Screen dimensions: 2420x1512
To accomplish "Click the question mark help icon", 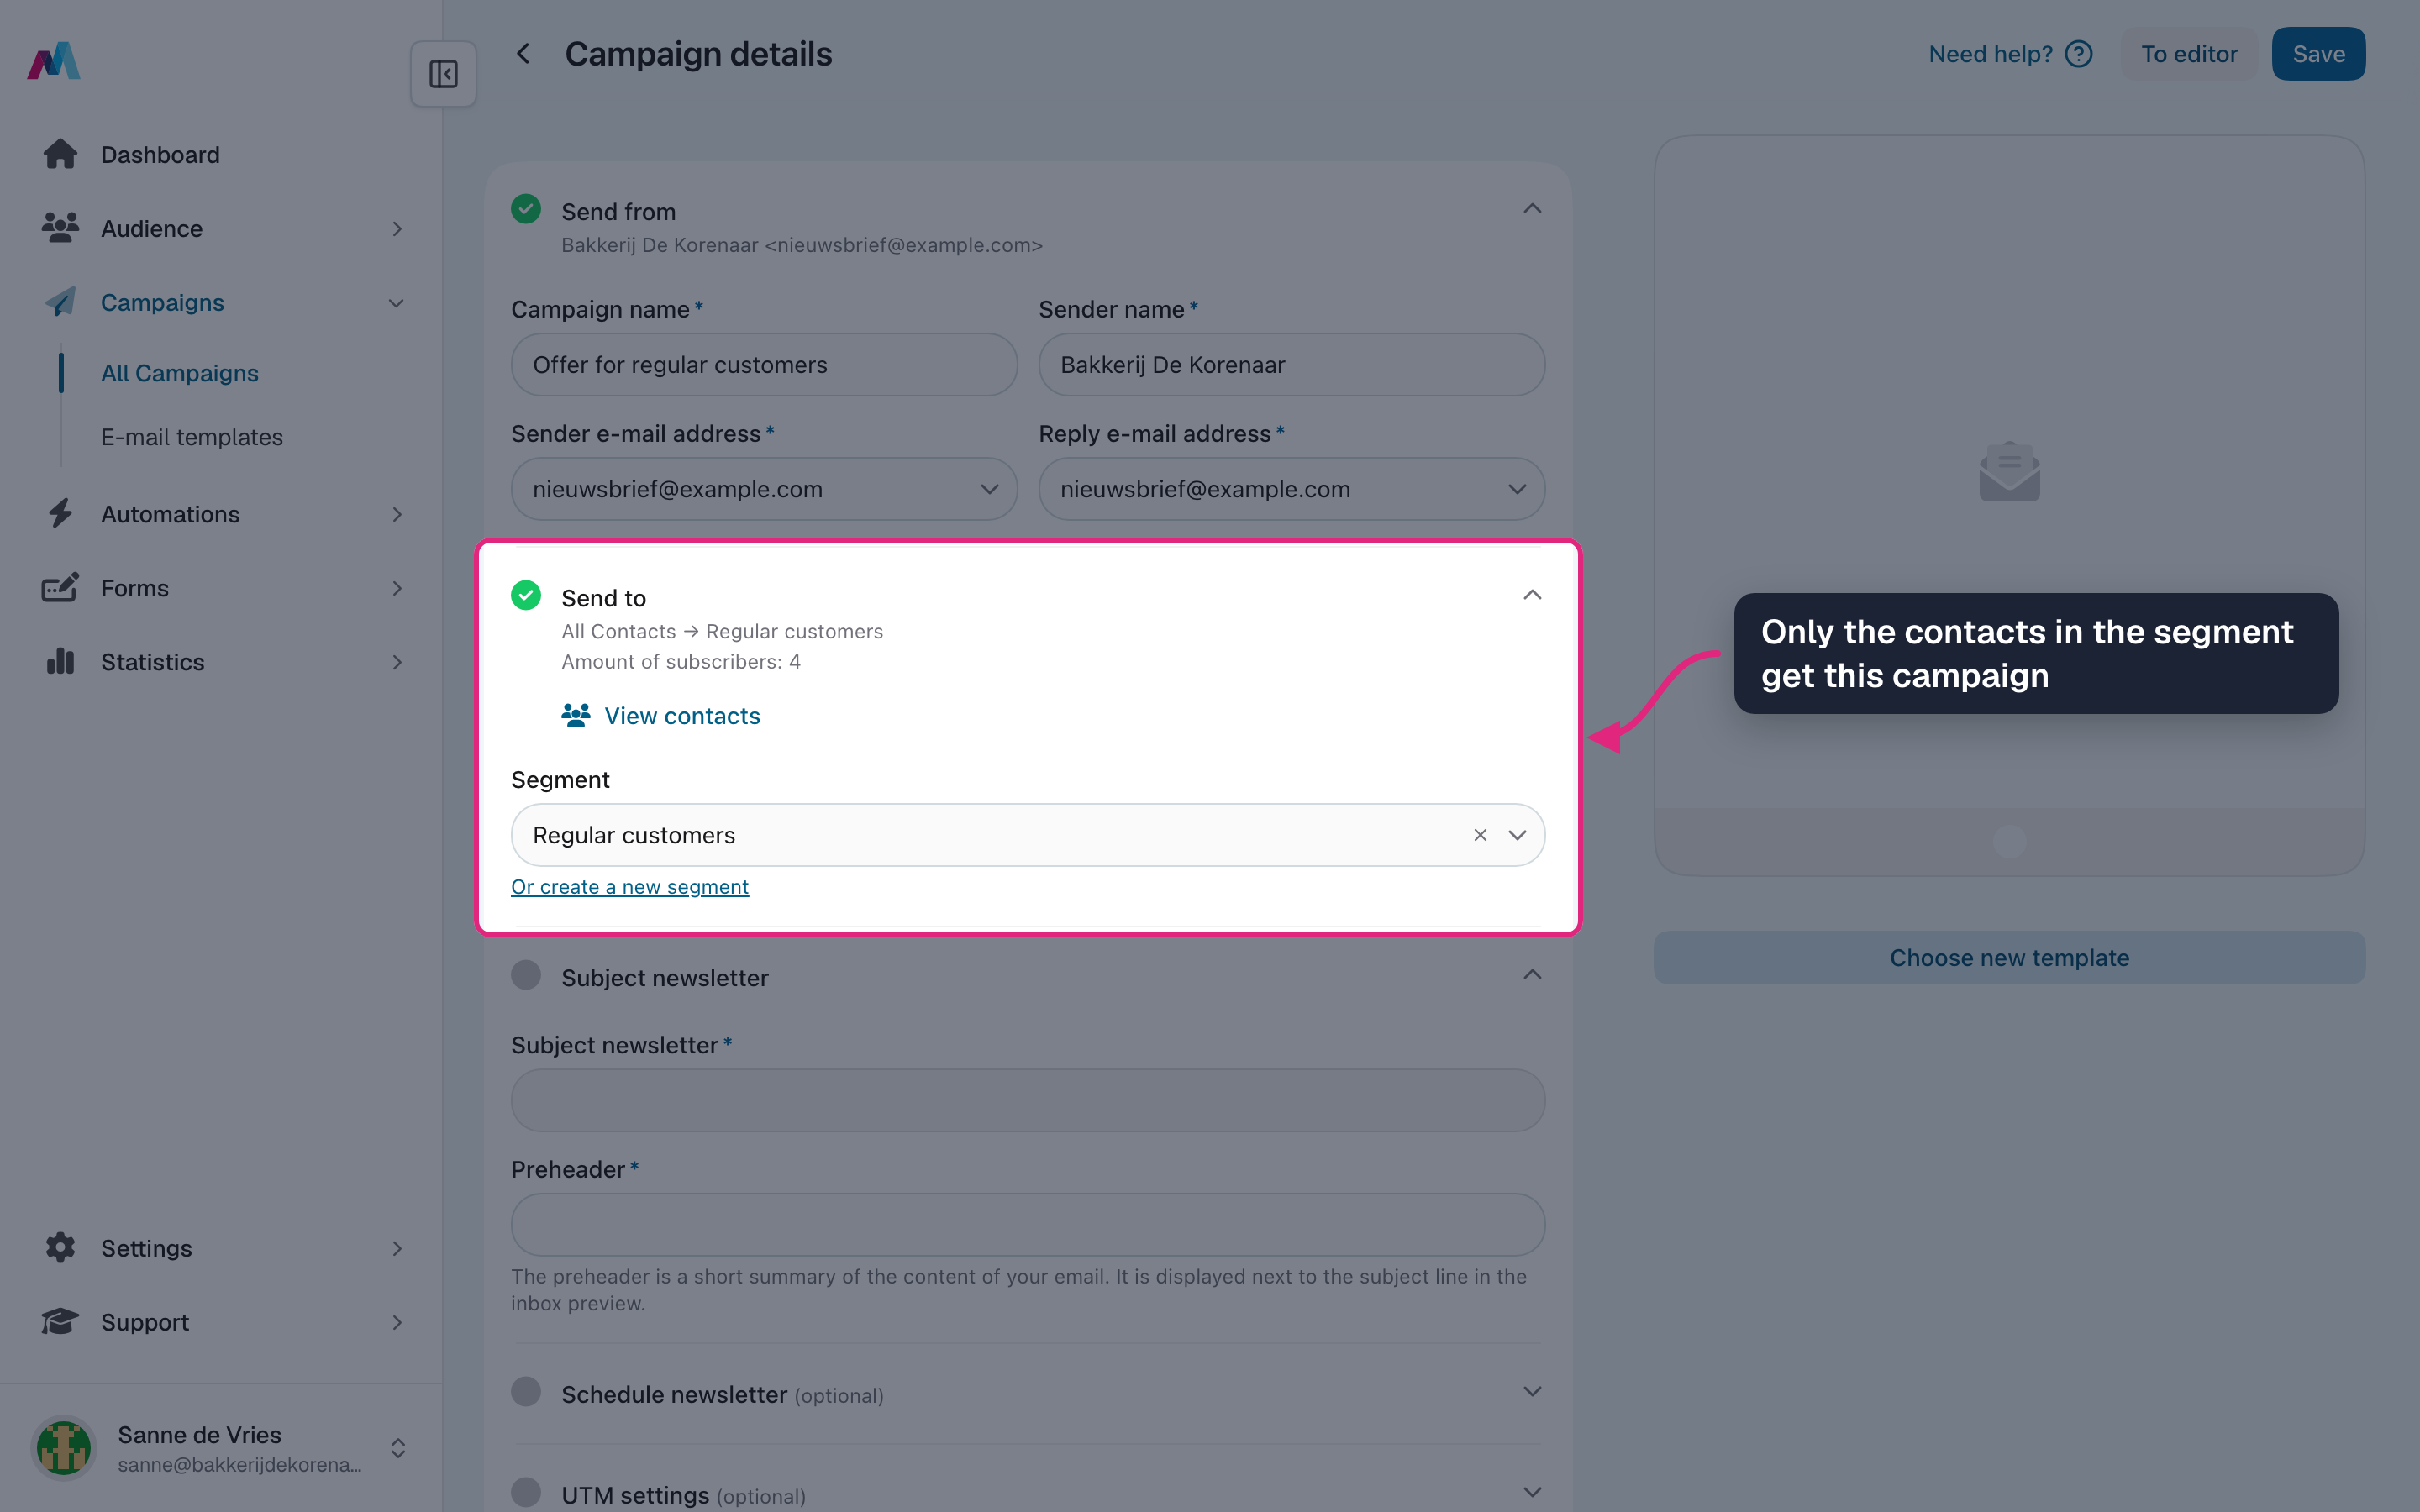I will pos(2078,54).
